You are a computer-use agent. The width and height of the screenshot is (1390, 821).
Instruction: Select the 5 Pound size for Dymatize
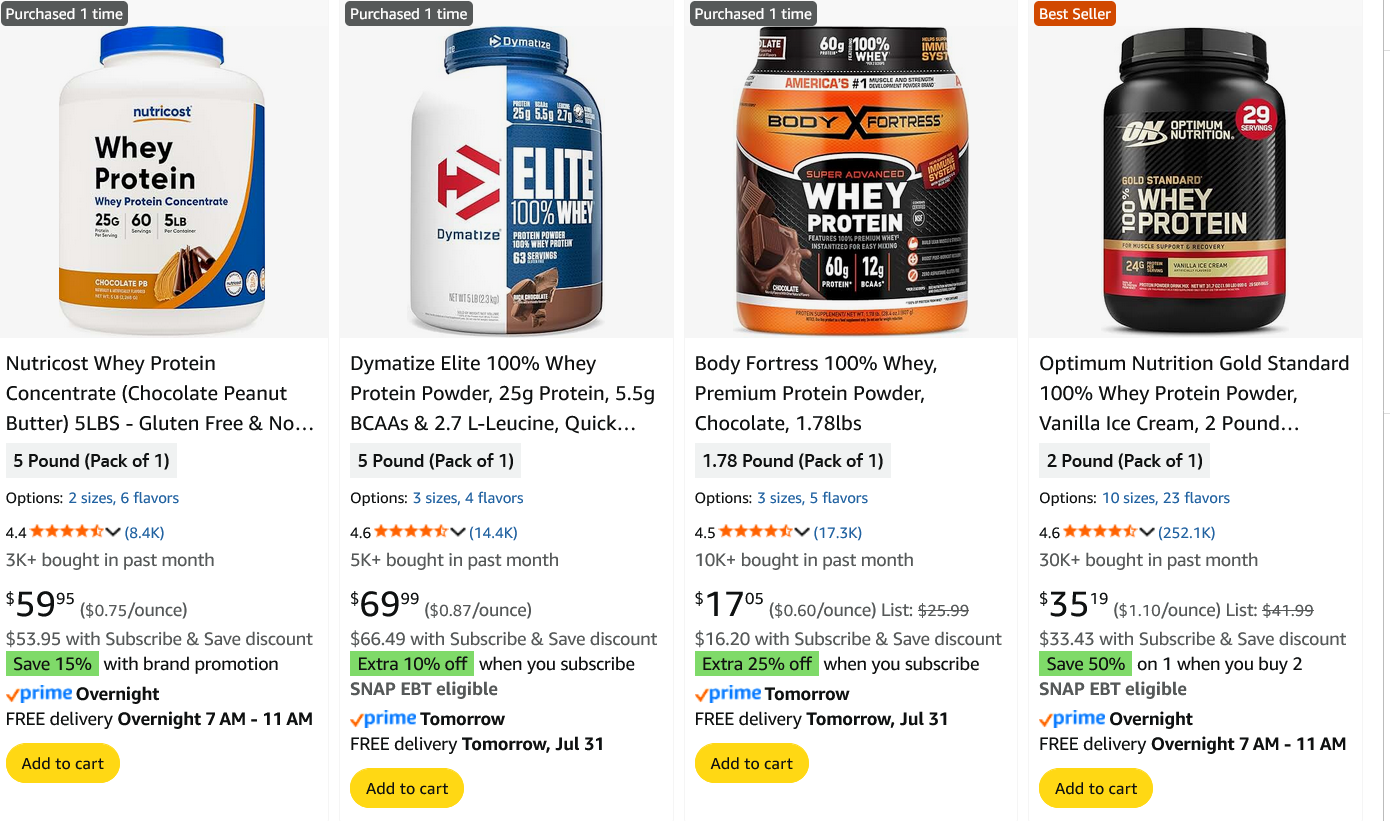pyautogui.click(x=436, y=461)
